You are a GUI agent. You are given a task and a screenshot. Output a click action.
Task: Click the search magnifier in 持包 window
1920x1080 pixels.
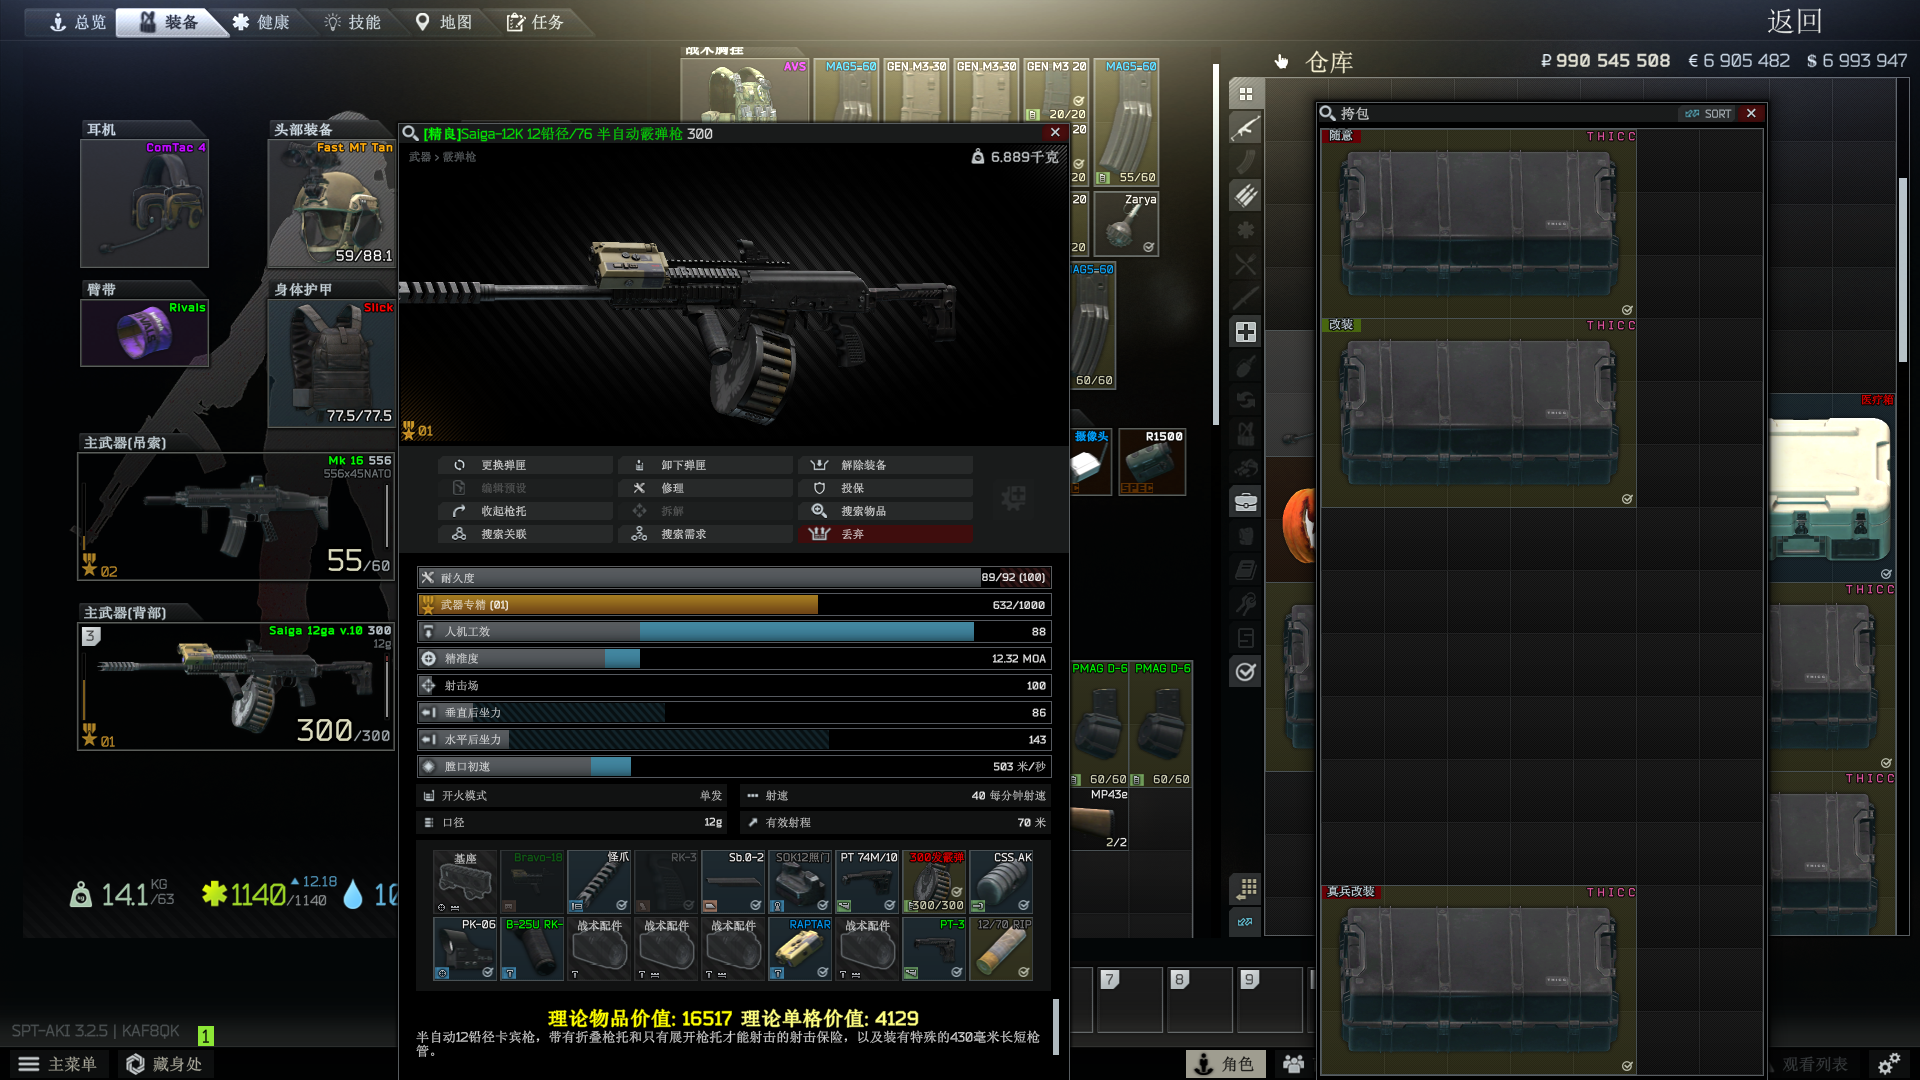click(1328, 113)
